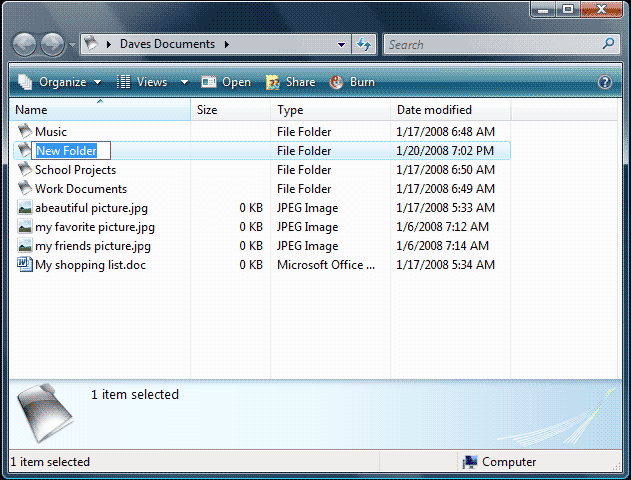This screenshot has height=480, width=631.
Task: Sort by Type column header
Action: (330, 109)
